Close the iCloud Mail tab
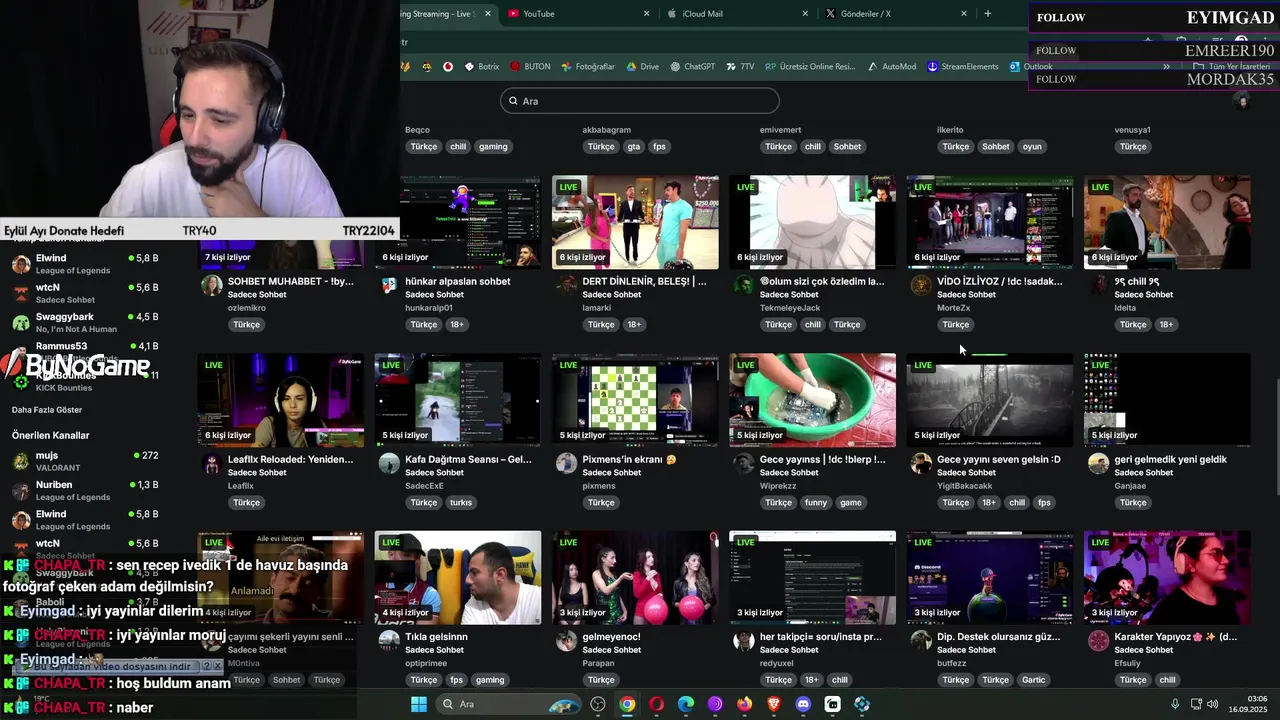Screen dimensions: 1280x720 [805, 14]
